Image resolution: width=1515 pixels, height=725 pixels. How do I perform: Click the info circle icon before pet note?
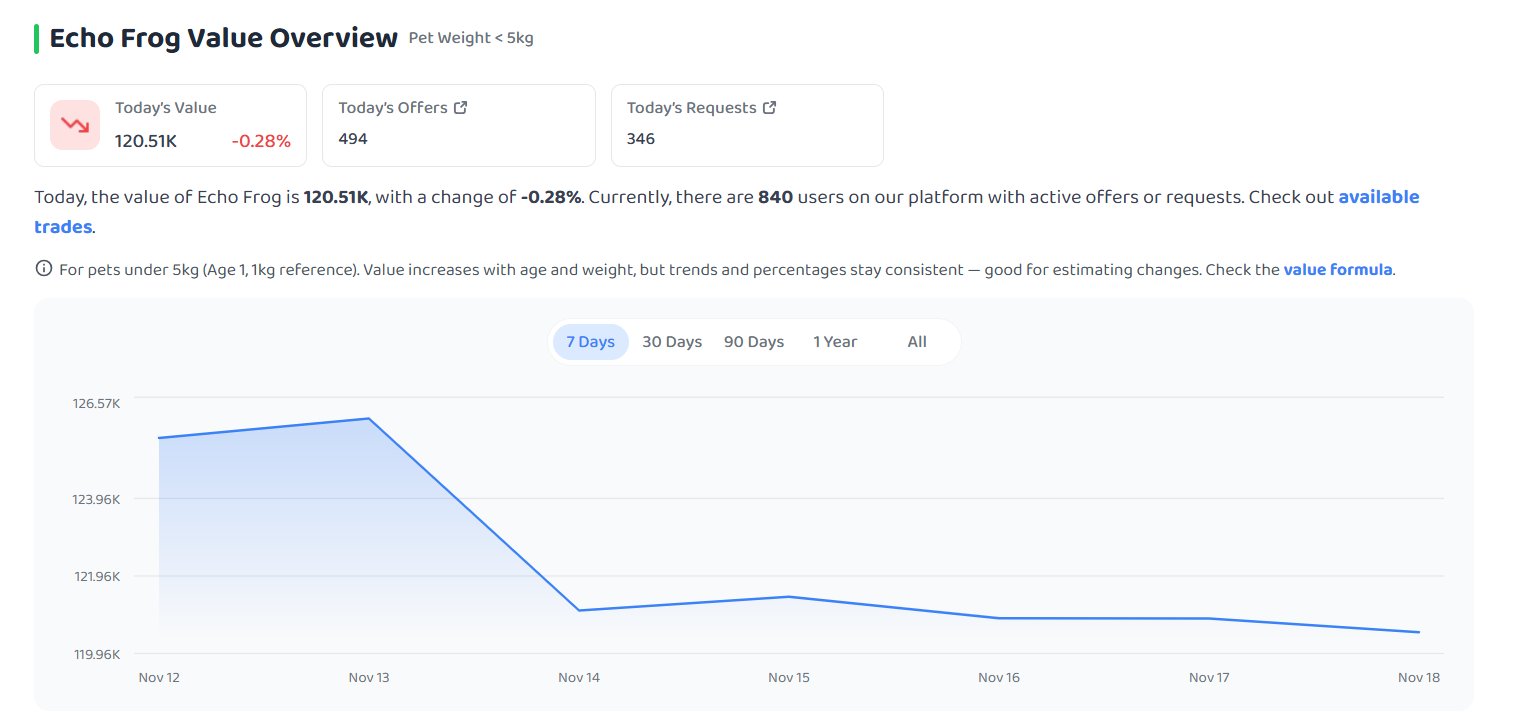43,268
